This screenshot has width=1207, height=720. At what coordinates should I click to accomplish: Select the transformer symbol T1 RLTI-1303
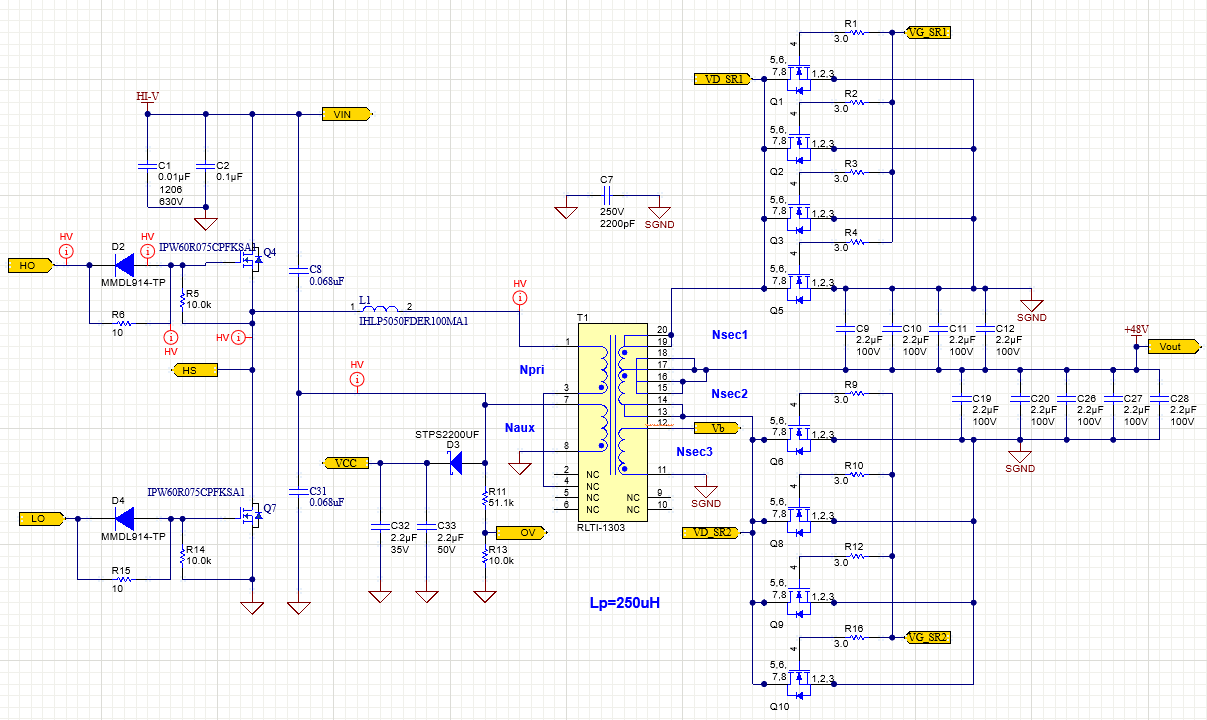615,420
